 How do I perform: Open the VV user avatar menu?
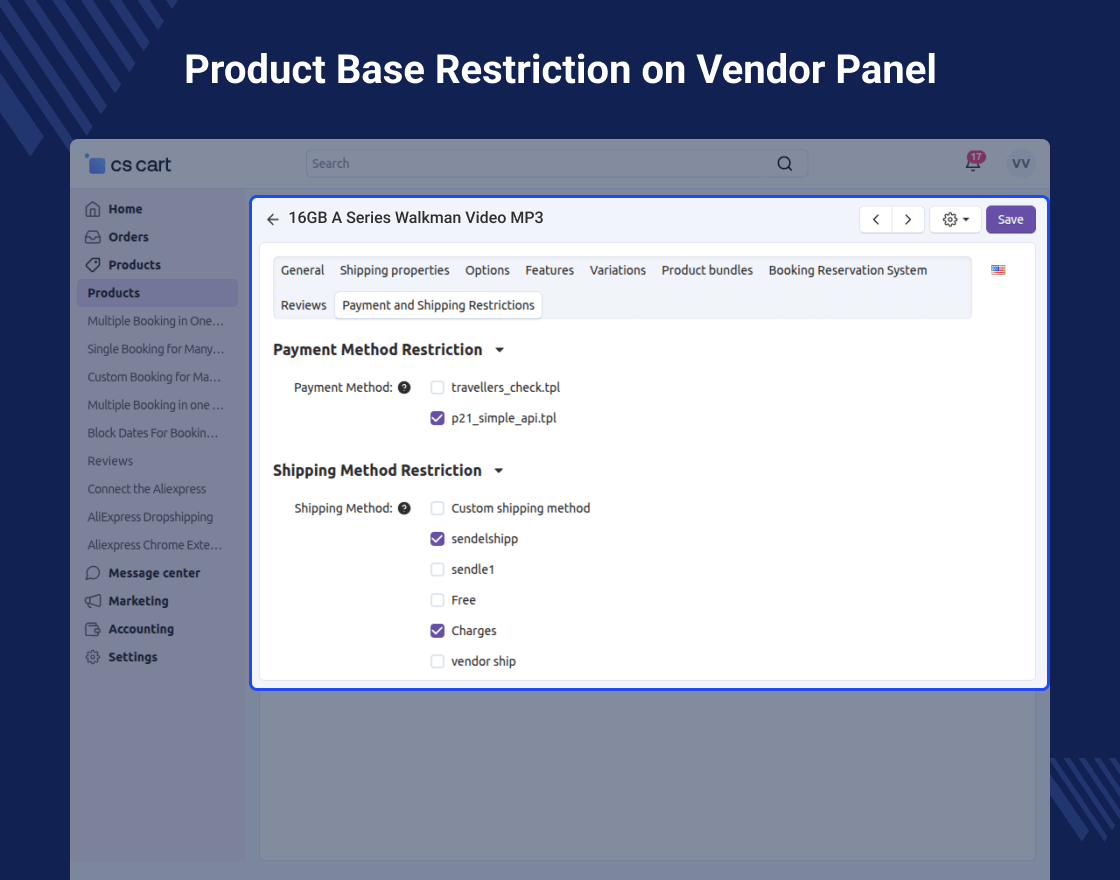click(1021, 164)
